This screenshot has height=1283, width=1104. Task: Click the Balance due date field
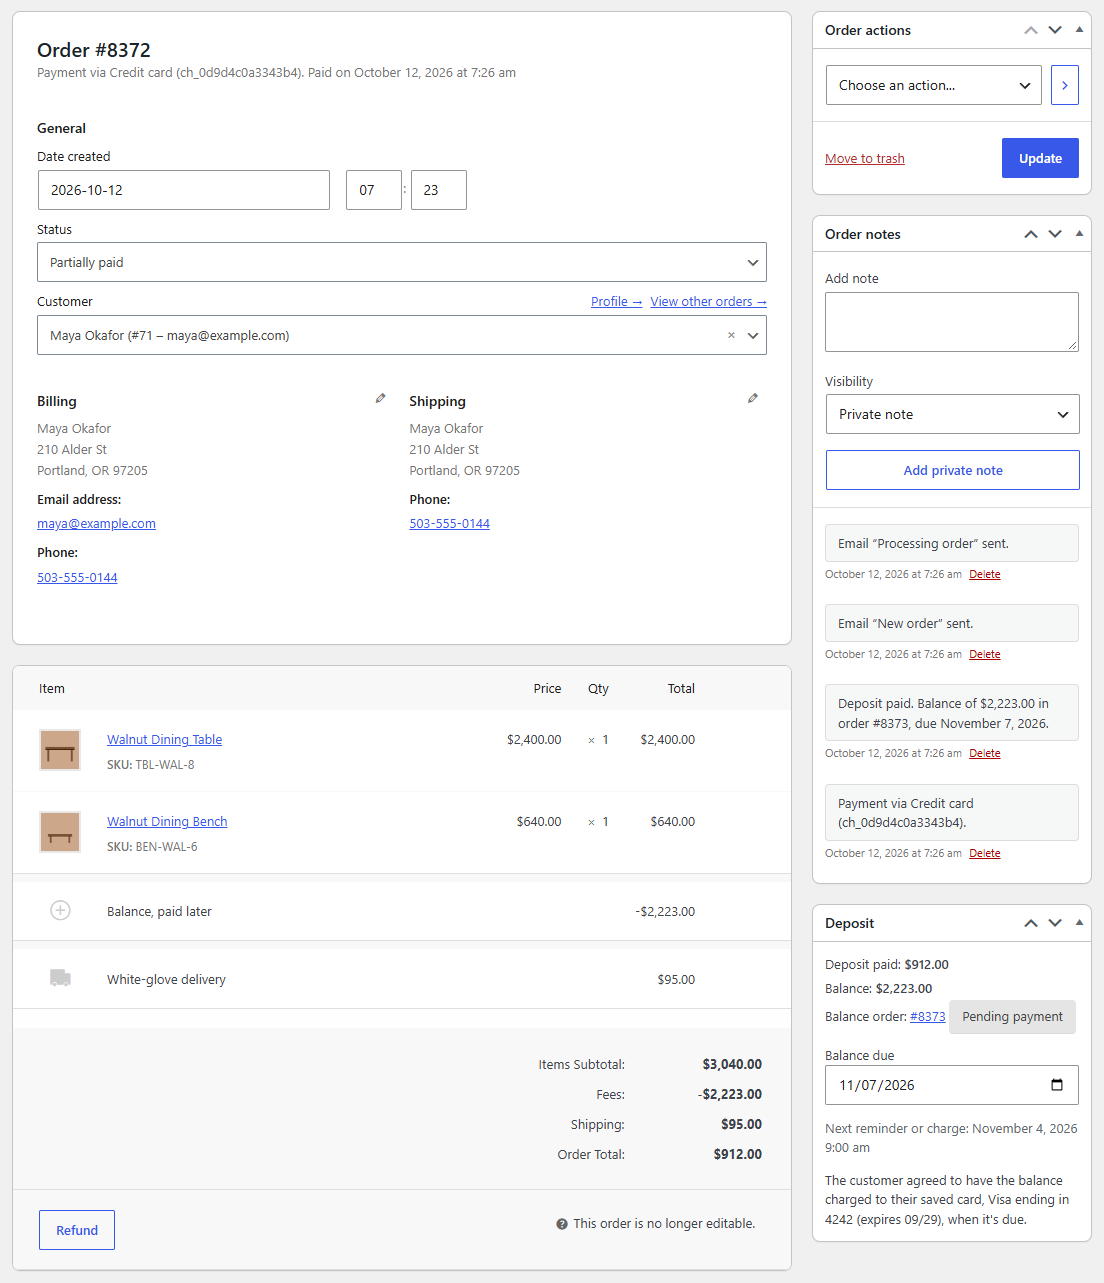952,1085
